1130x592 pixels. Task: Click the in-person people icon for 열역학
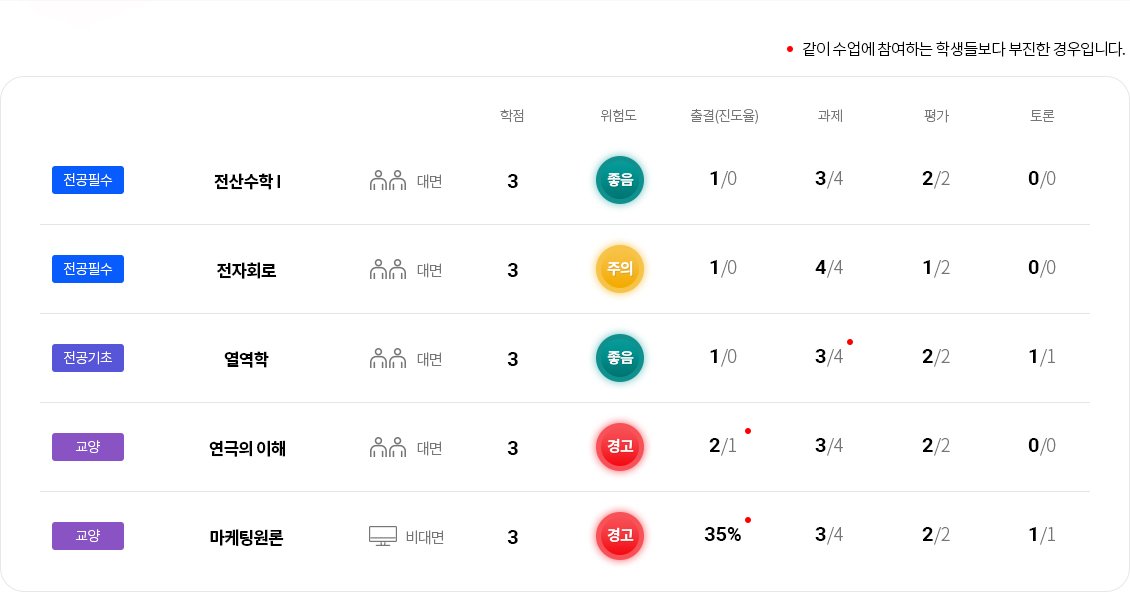click(x=388, y=358)
